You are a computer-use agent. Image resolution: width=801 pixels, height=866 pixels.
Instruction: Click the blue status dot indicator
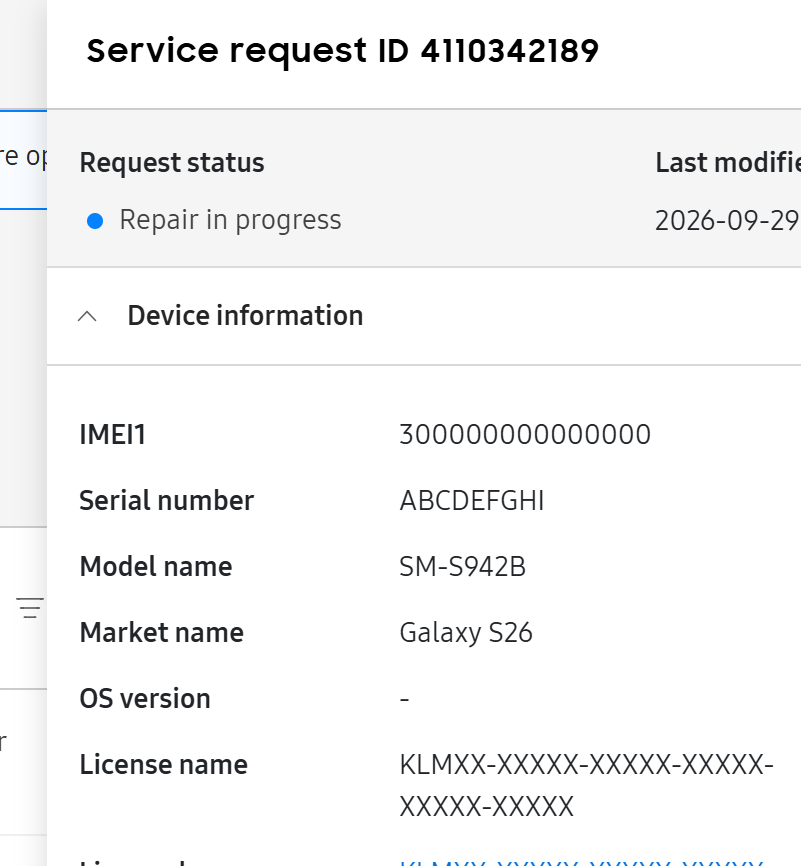tap(95, 221)
